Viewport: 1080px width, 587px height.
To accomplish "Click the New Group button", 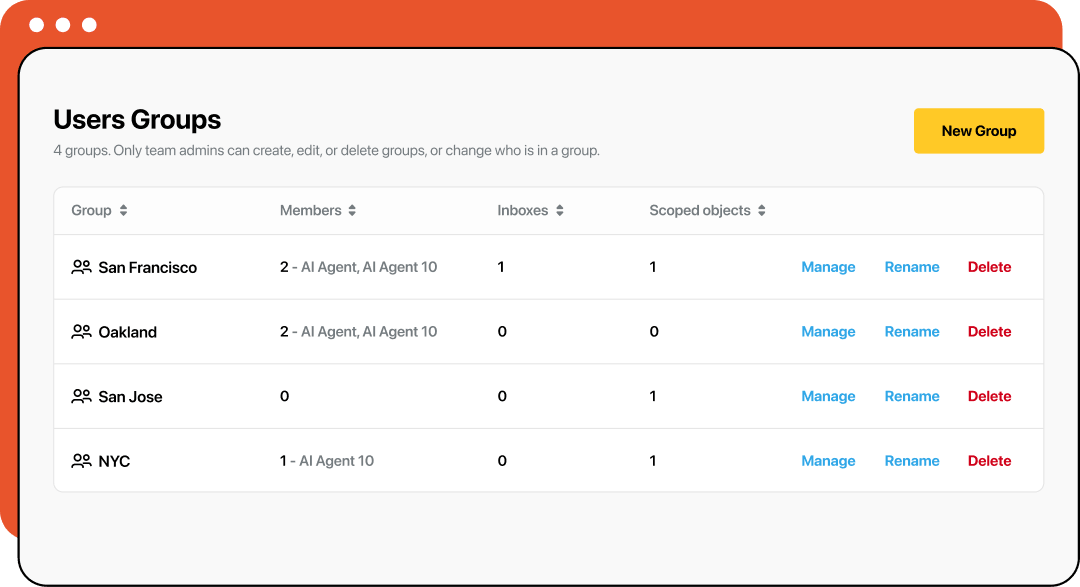I will [x=979, y=131].
